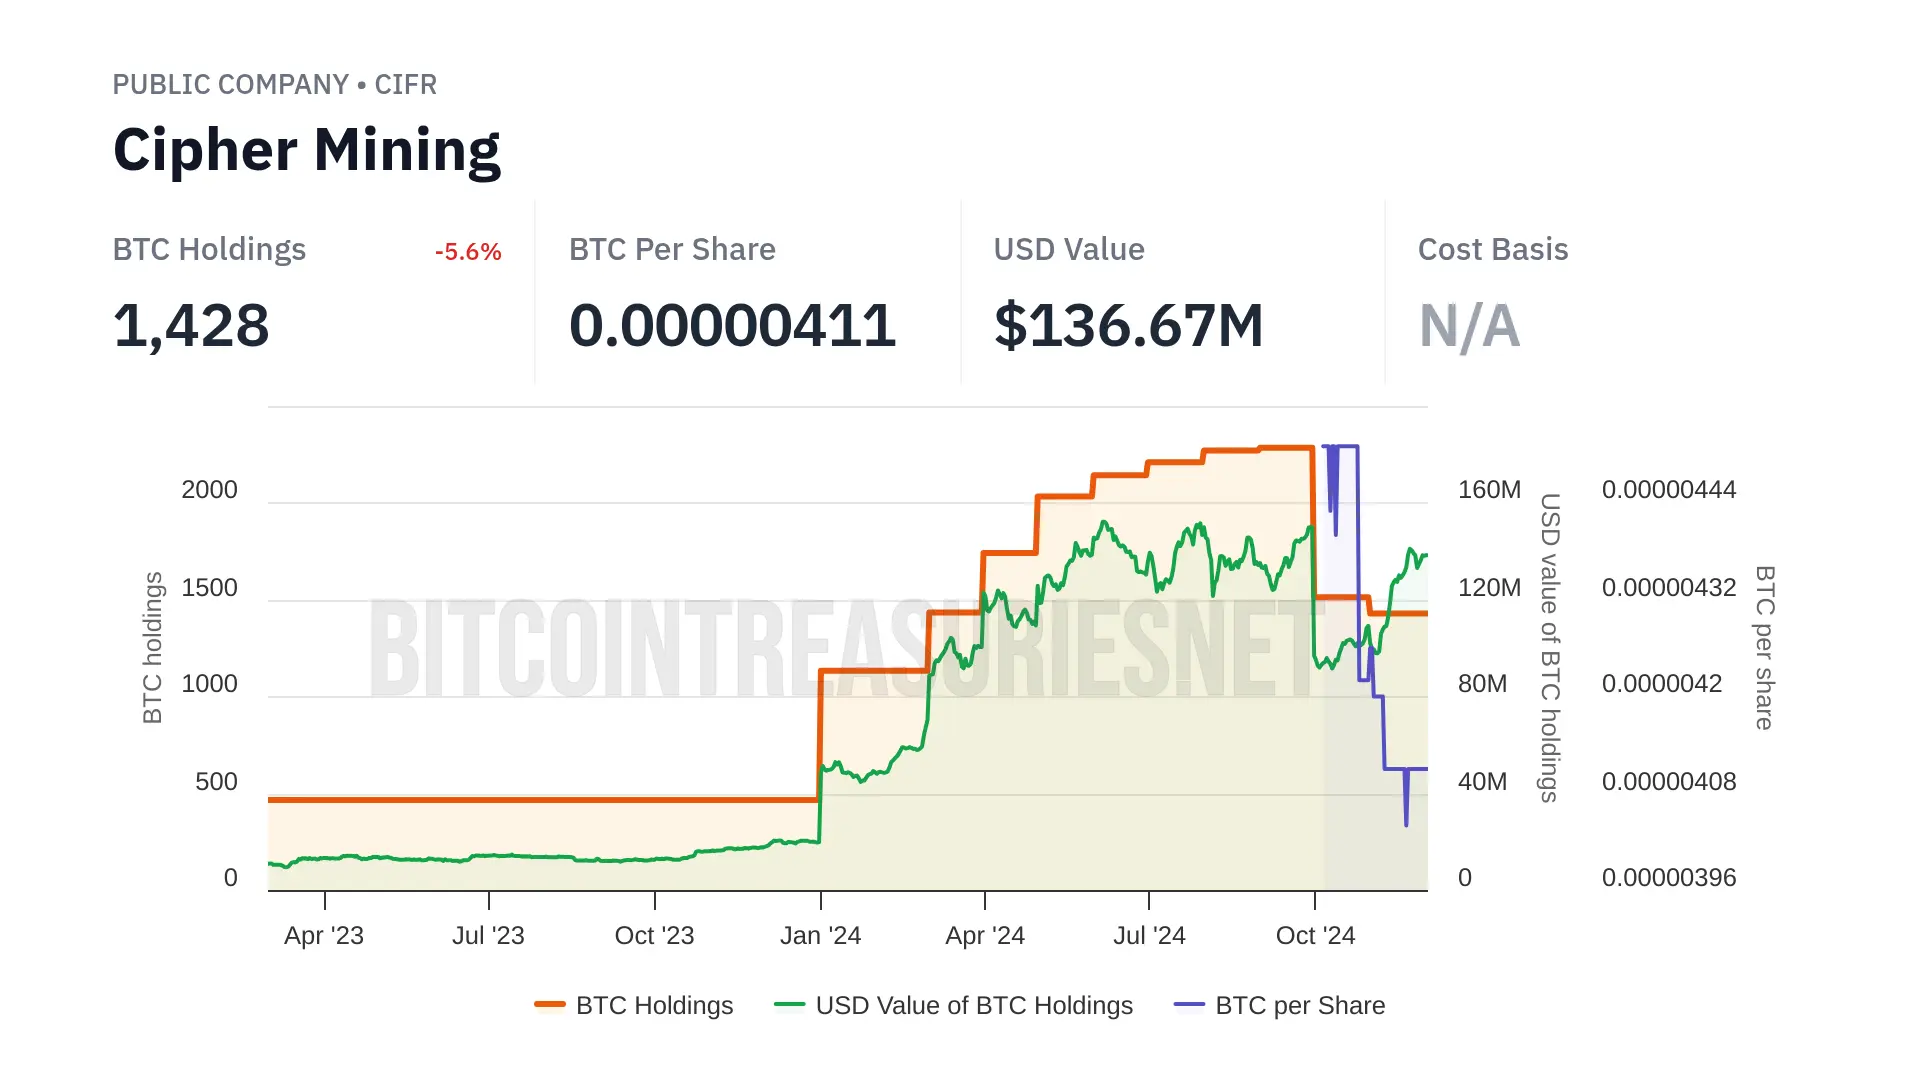Toggle USD Value of BTC Holdings legend
The height and width of the screenshot is (1080, 1920).
click(974, 1005)
